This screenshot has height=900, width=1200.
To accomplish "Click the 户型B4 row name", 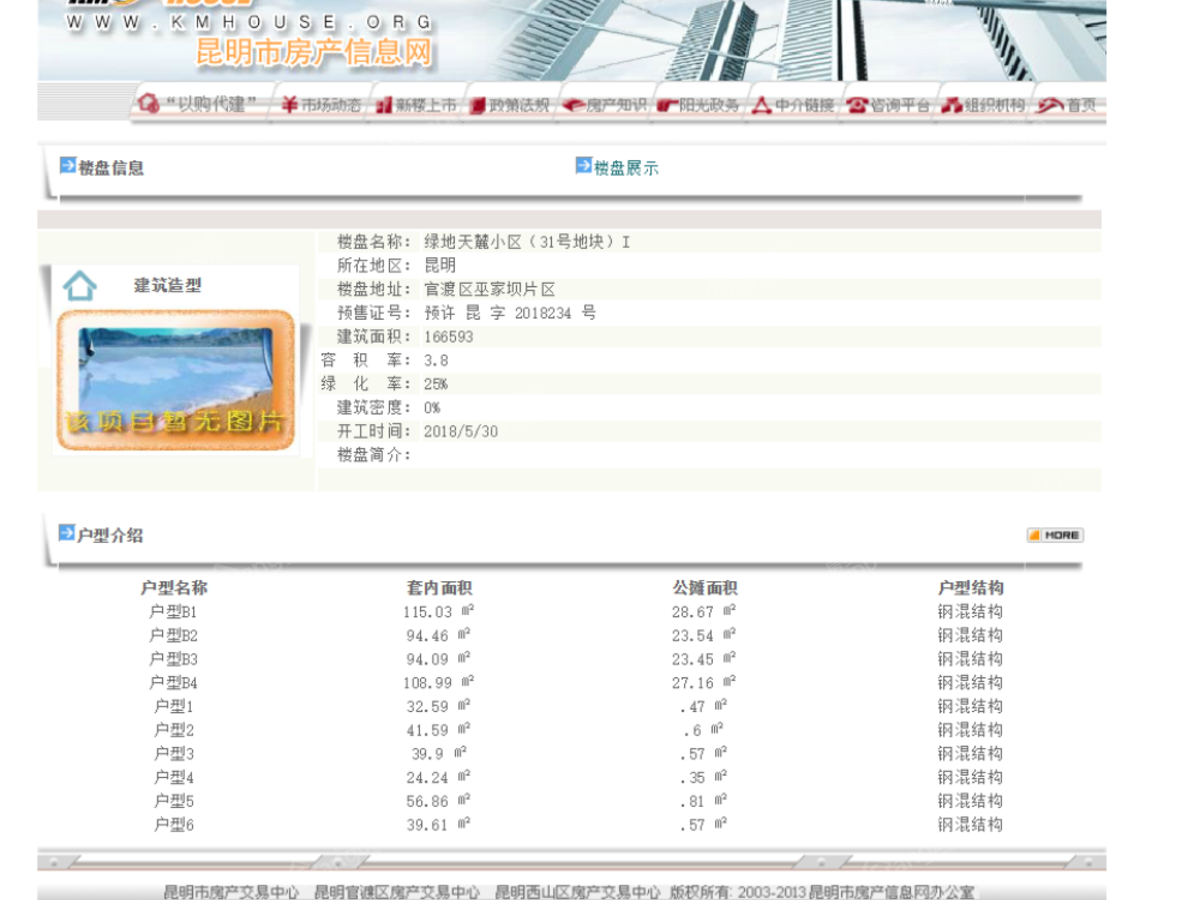I will pyautogui.click(x=173, y=683).
